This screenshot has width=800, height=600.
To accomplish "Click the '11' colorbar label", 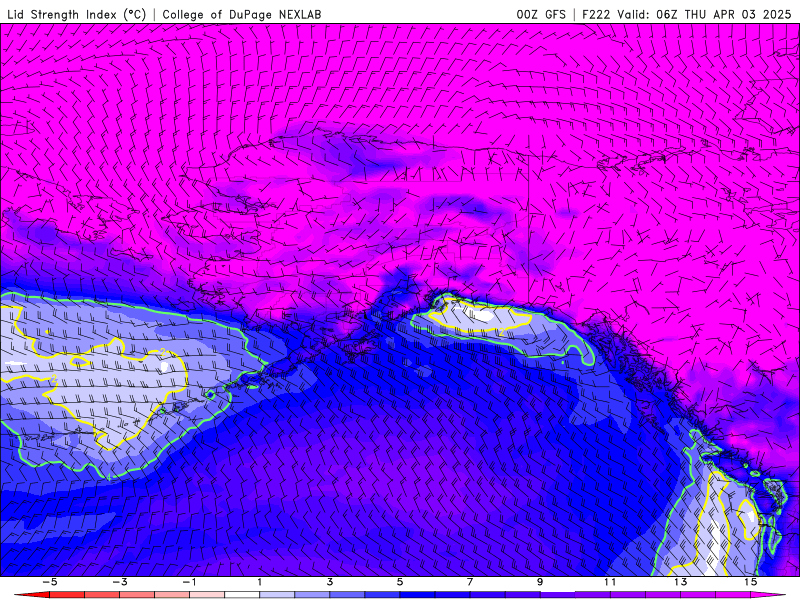I will tap(610, 582).
